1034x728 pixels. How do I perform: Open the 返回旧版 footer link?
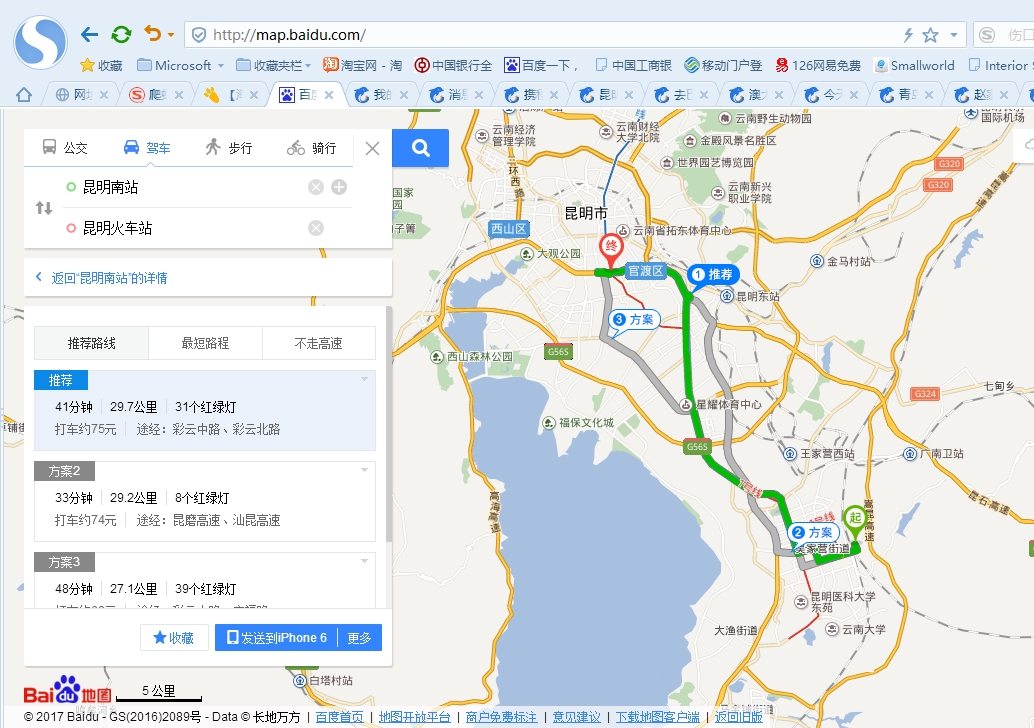739,717
